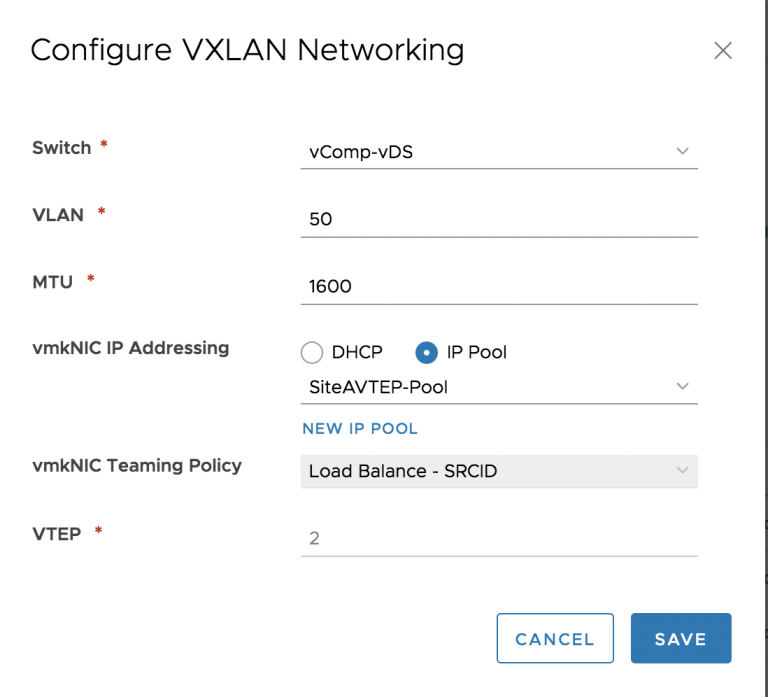Click the vmkNIC Teaming Policy label
This screenshot has width=768, height=697.
tap(137, 465)
